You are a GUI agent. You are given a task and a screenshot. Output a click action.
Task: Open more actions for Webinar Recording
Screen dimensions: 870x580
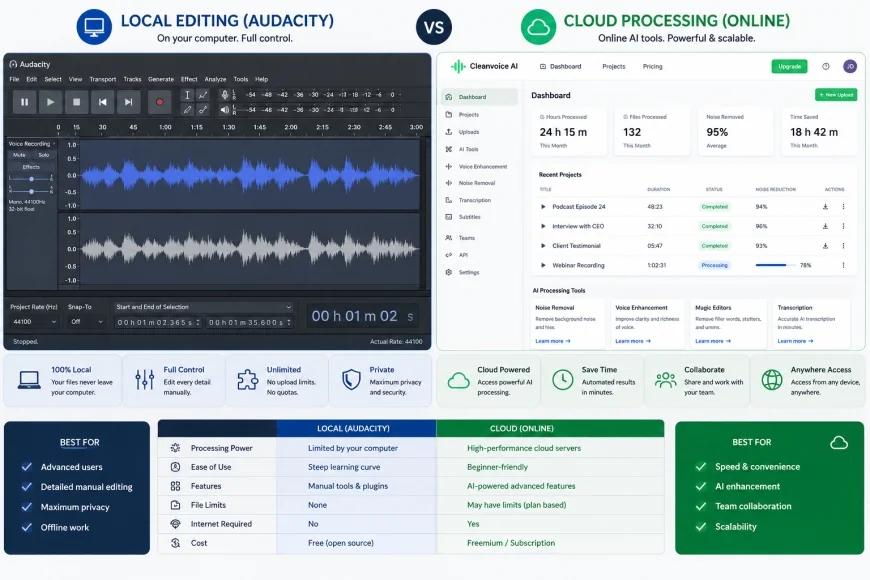click(843, 265)
